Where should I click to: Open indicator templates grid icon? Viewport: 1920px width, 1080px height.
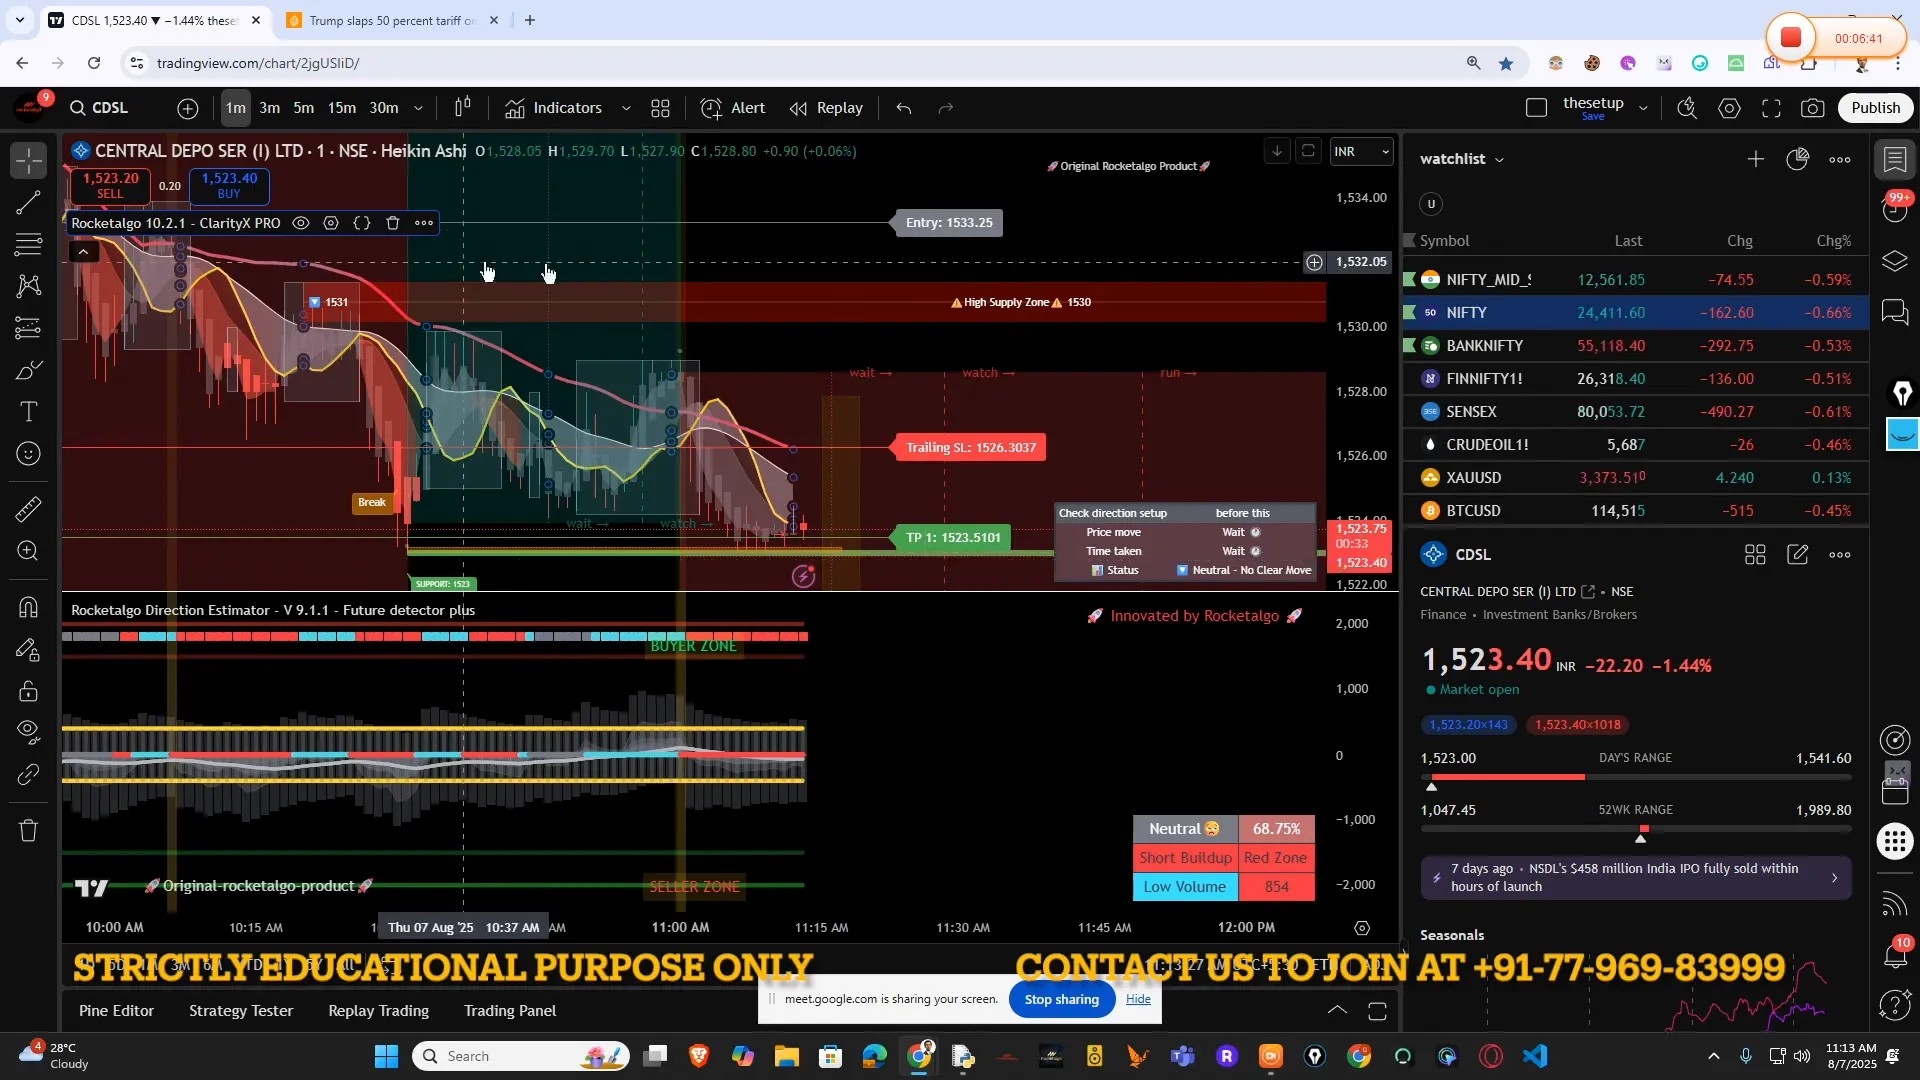click(x=661, y=108)
